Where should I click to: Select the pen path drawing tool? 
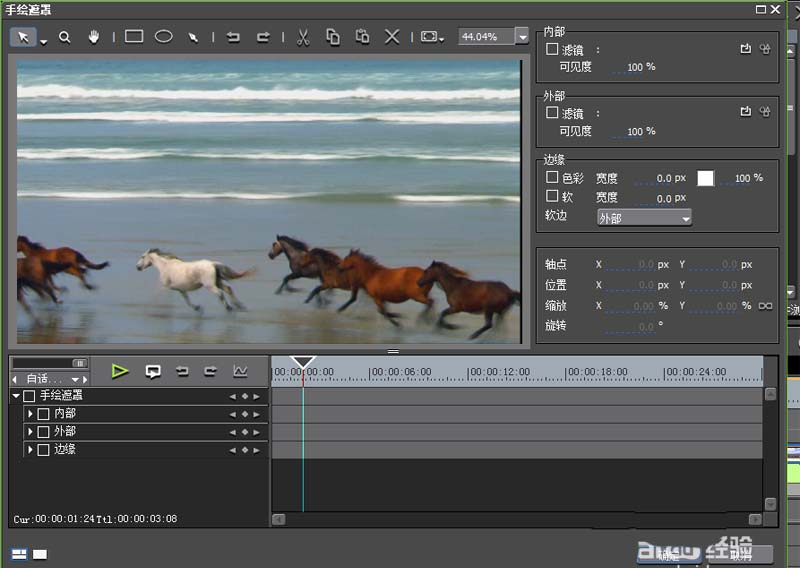point(193,37)
